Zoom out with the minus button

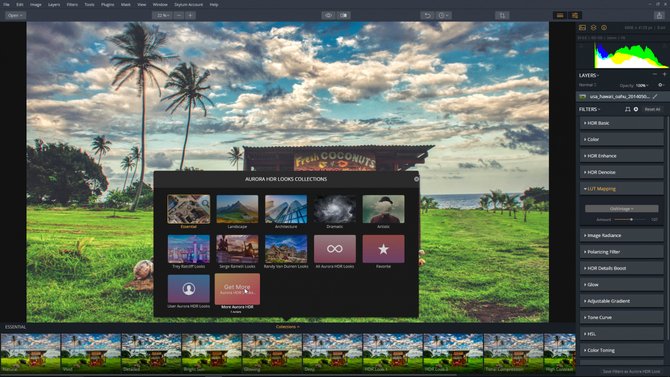pyautogui.click(x=179, y=15)
